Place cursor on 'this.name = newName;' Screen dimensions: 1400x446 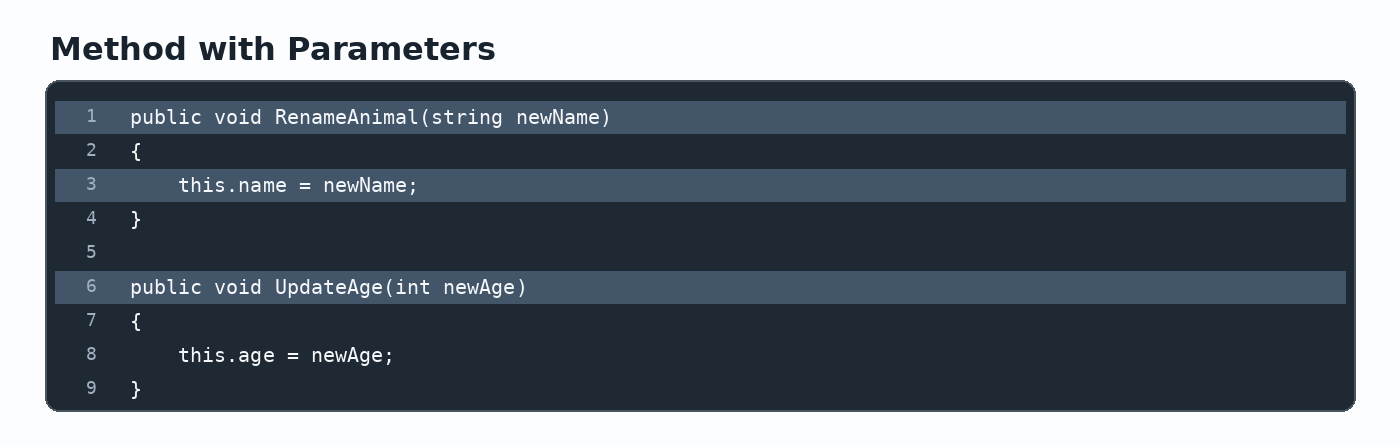click(x=298, y=186)
